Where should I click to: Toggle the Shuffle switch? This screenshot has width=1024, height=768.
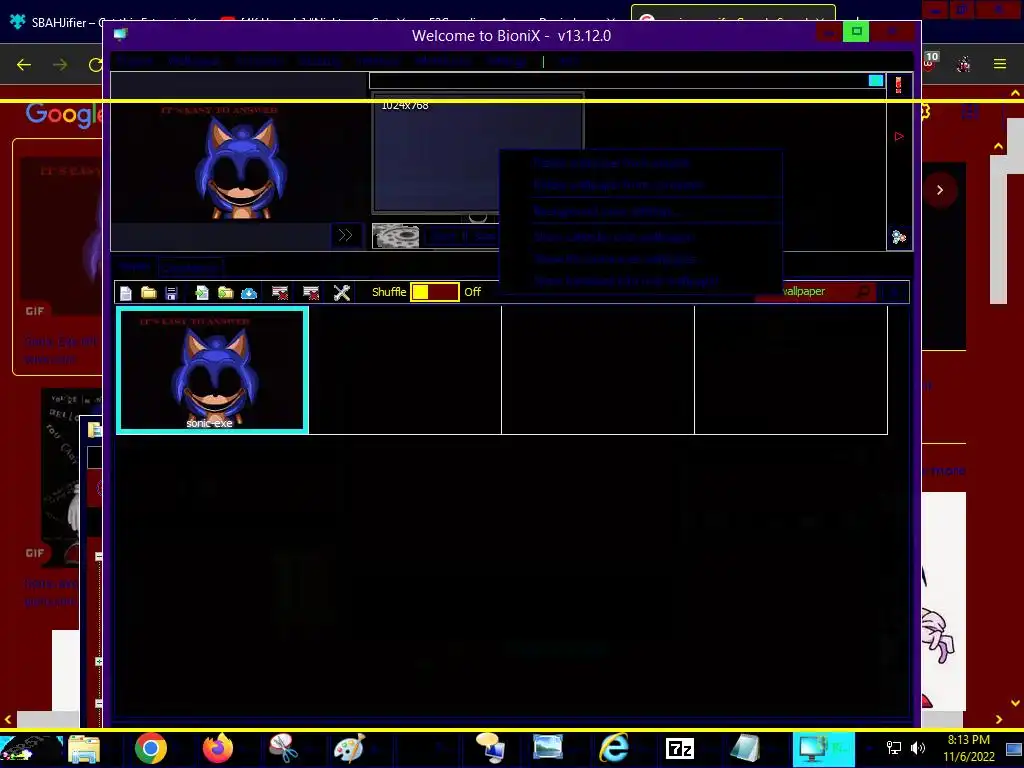(434, 292)
